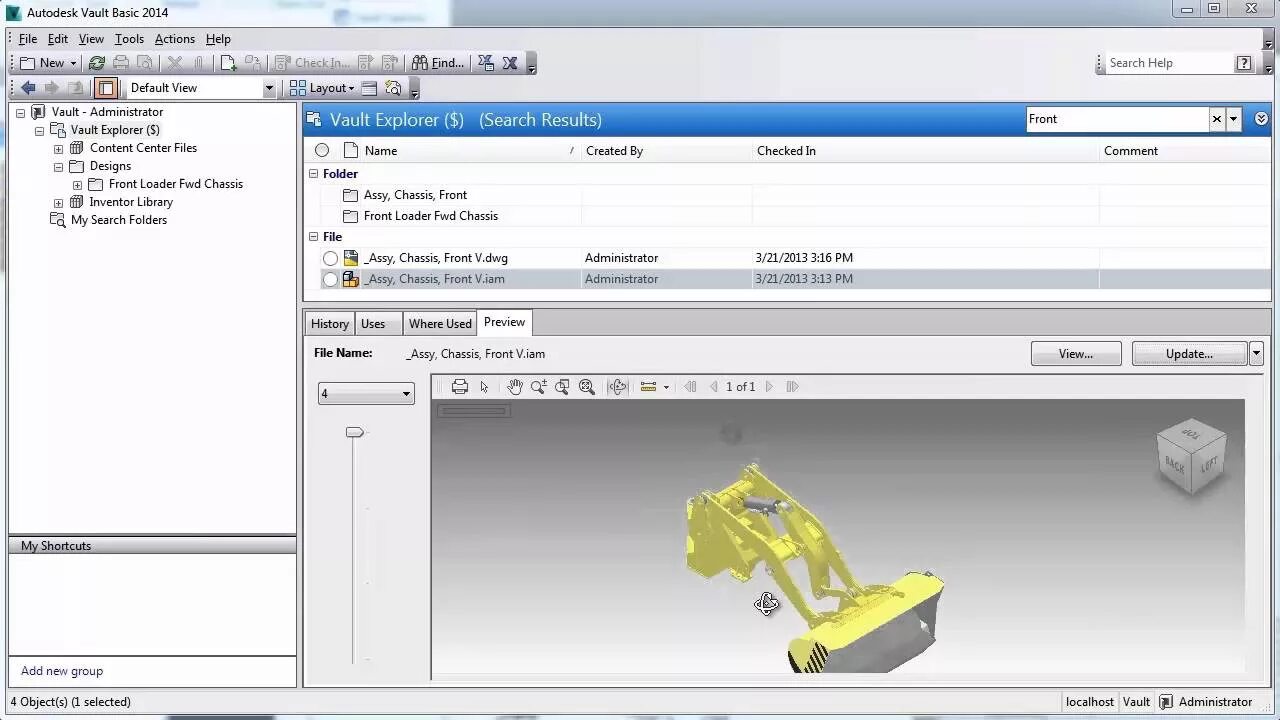This screenshot has width=1280, height=720.
Task: Click the Search Help question mark icon
Action: pyautogui.click(x=1244, y=63)
